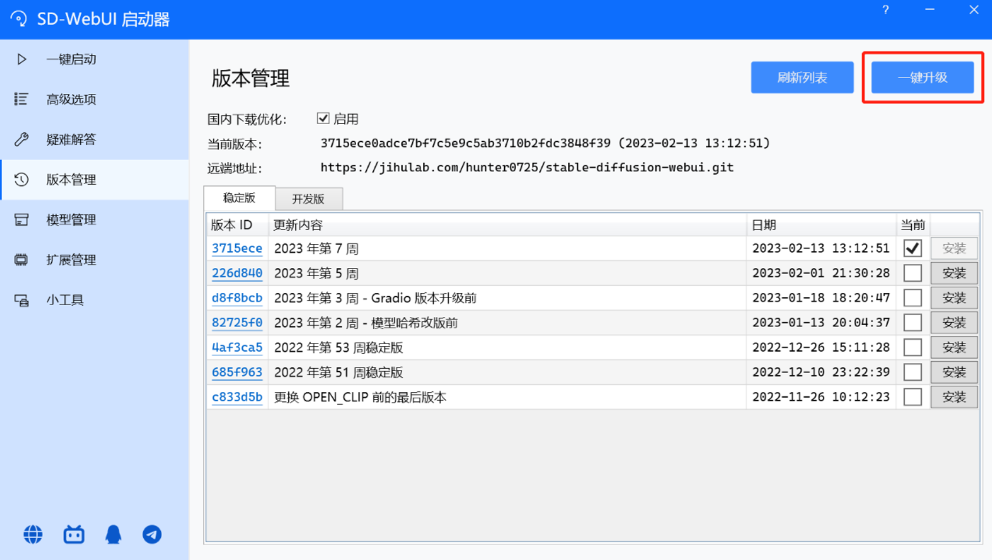Click the 一键升级 button
The height and width of the screenshot is (560, 992).
[x=922, y=77]
